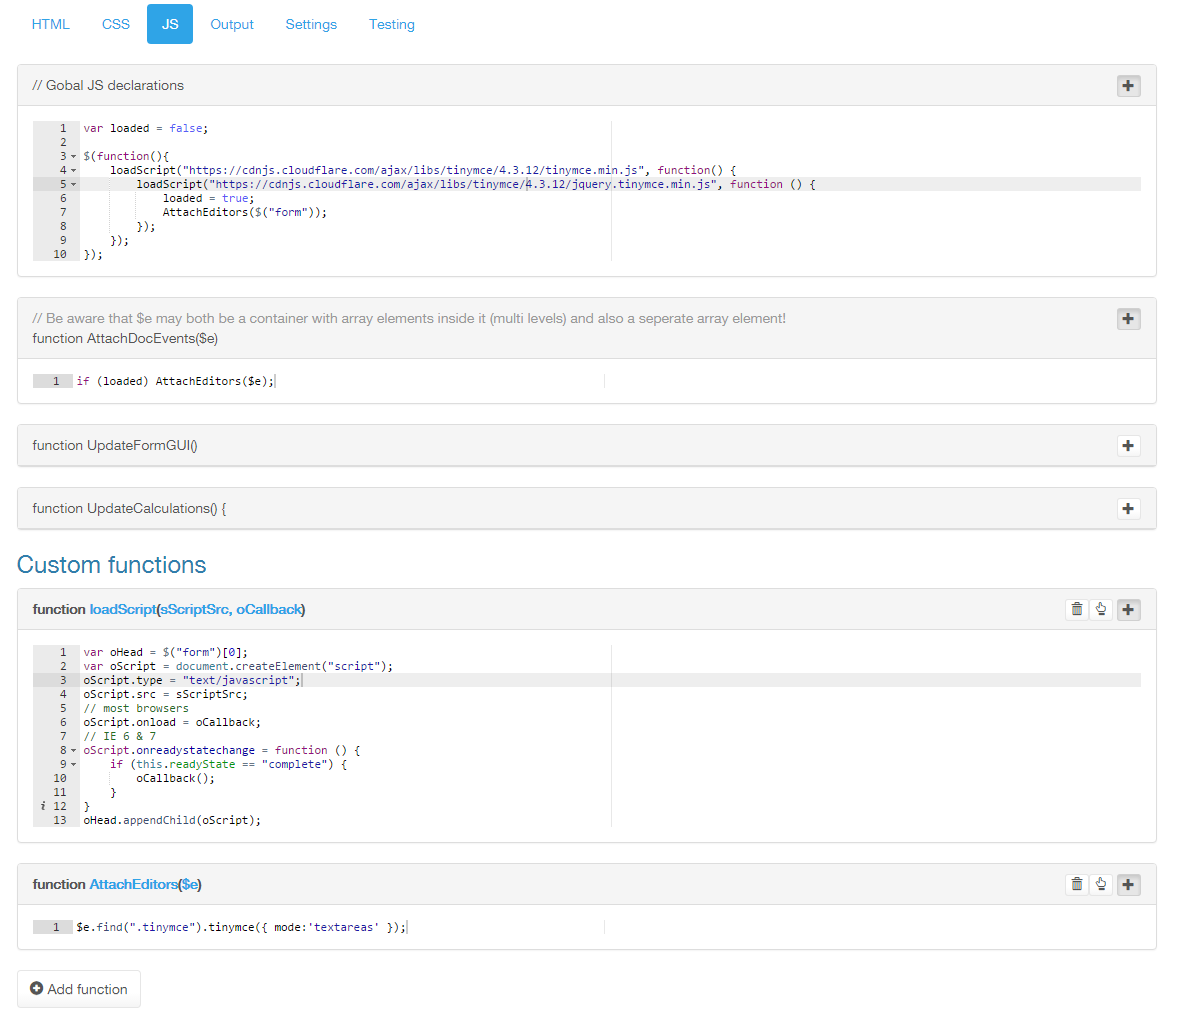Click the jquery.tinymce.min.js loadScript line

click(476, 184)
